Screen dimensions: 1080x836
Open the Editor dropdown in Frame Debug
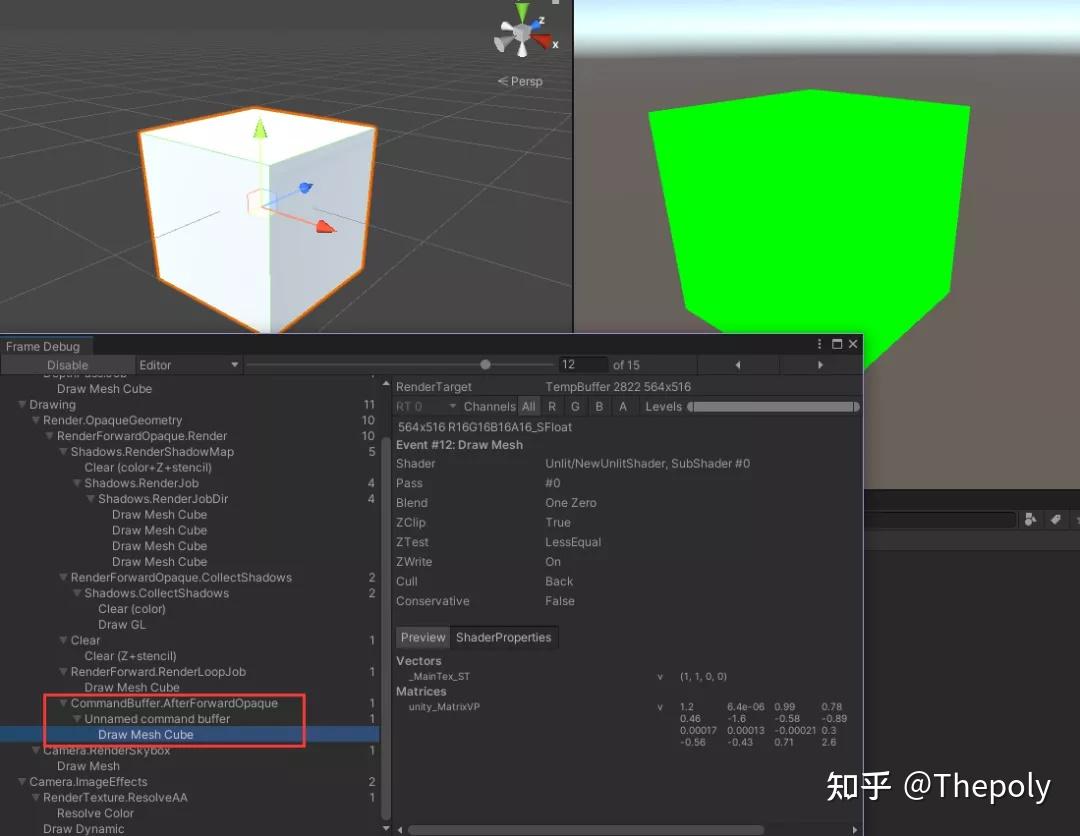(x=190, y=364)
